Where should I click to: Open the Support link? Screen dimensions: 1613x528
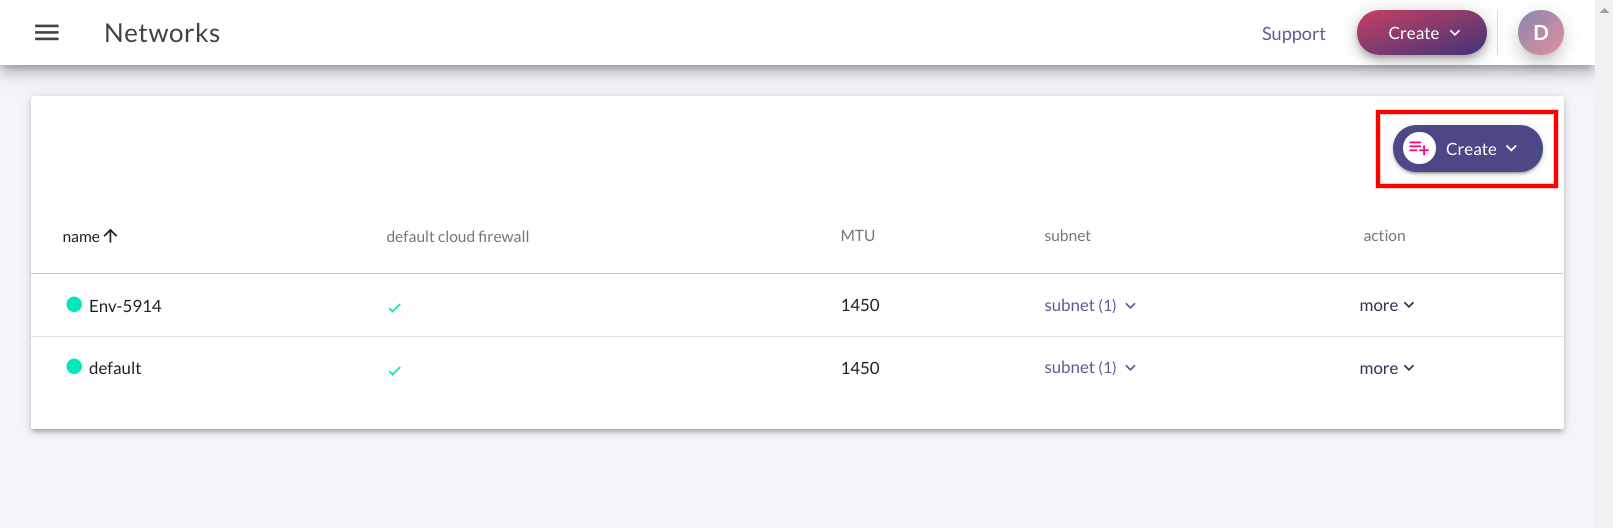[1293, 33]
